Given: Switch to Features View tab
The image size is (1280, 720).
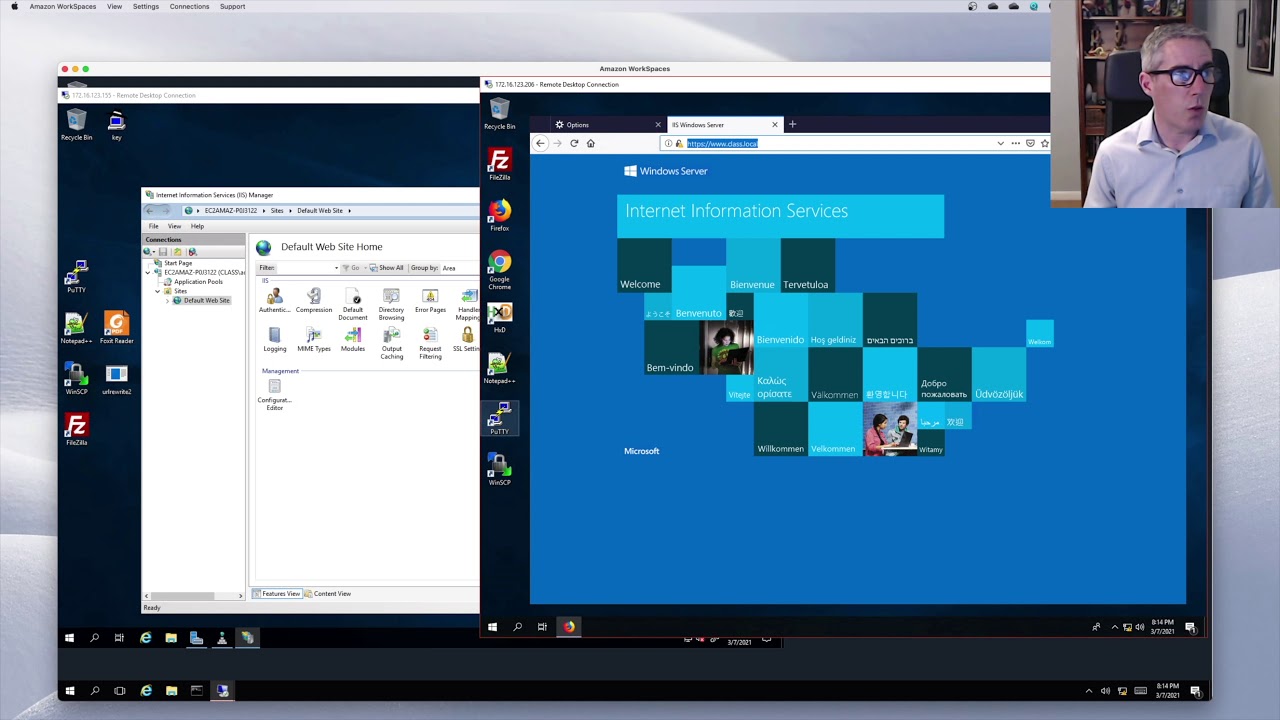Looking at the screenshot, I should tap(277, 594).
